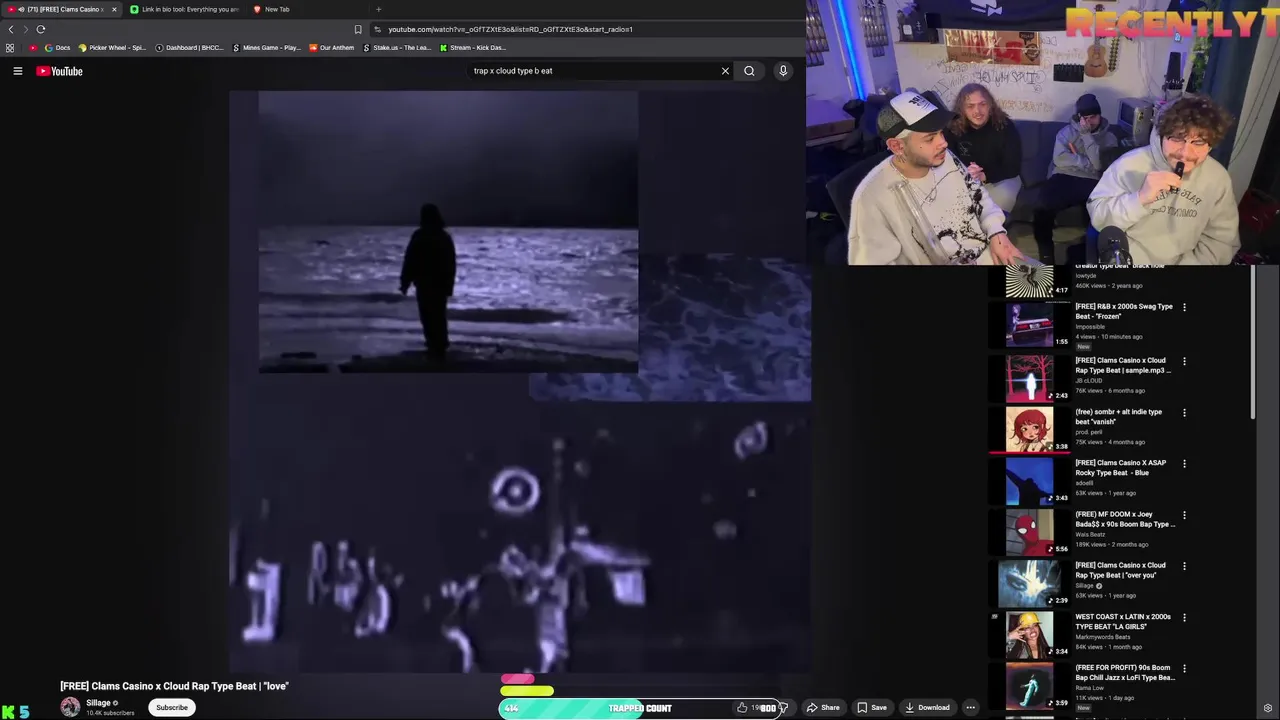Open the YouTube shortcut in bookmarks bar
1280x720 pixels.
click(33, 48)
